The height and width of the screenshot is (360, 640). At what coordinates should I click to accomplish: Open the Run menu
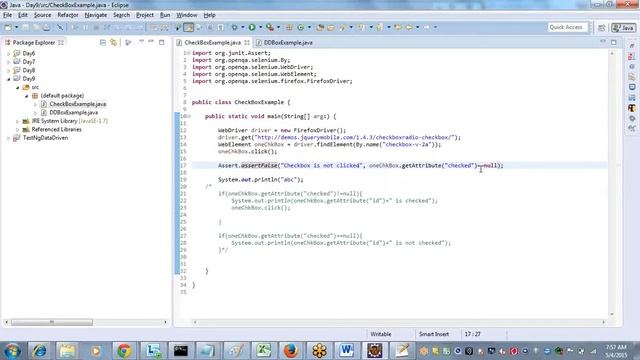[165, 15]
